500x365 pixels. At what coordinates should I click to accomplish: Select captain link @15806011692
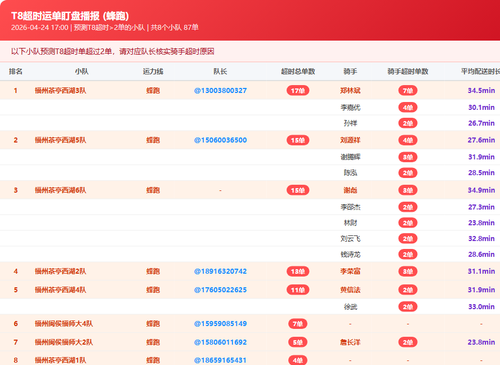[x=220, y=342]
